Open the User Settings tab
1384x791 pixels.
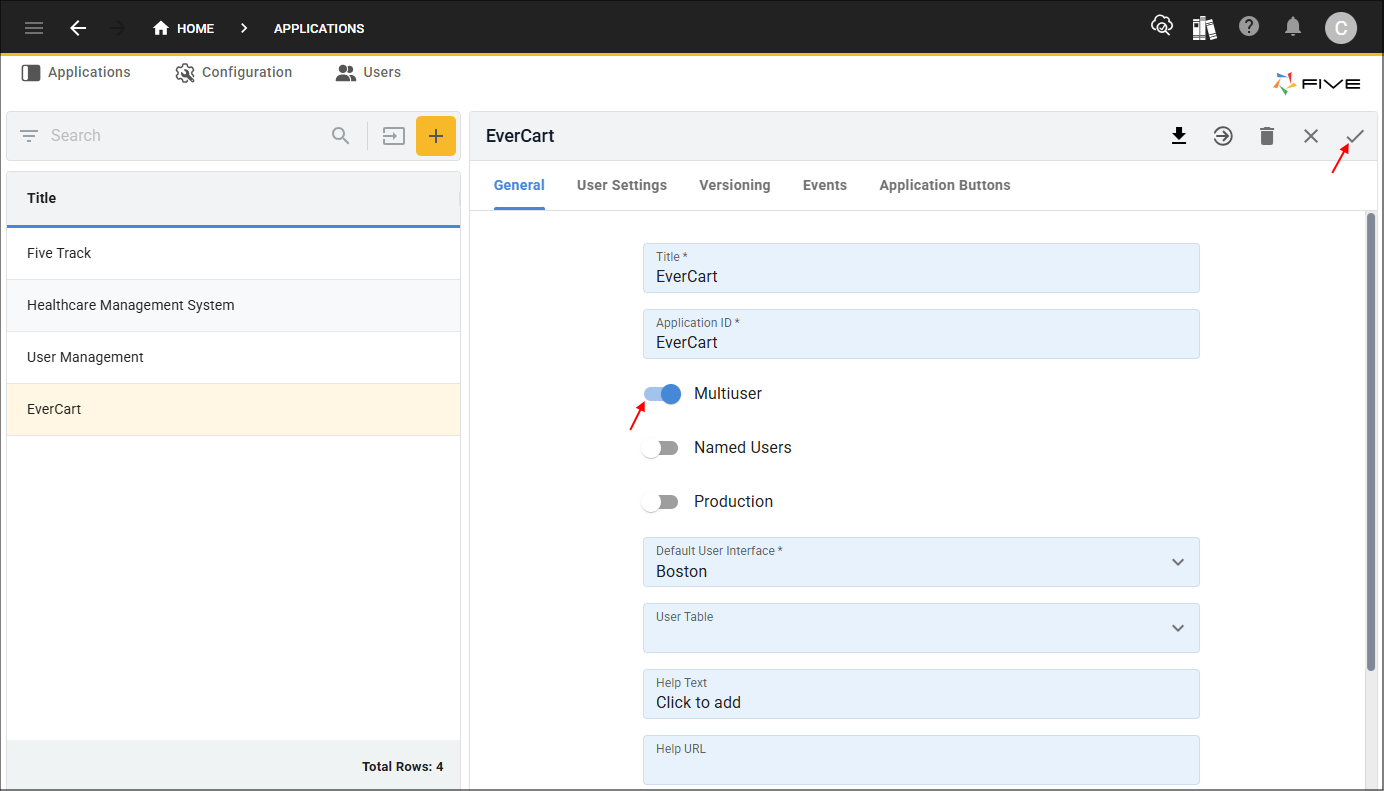point(621,185)
